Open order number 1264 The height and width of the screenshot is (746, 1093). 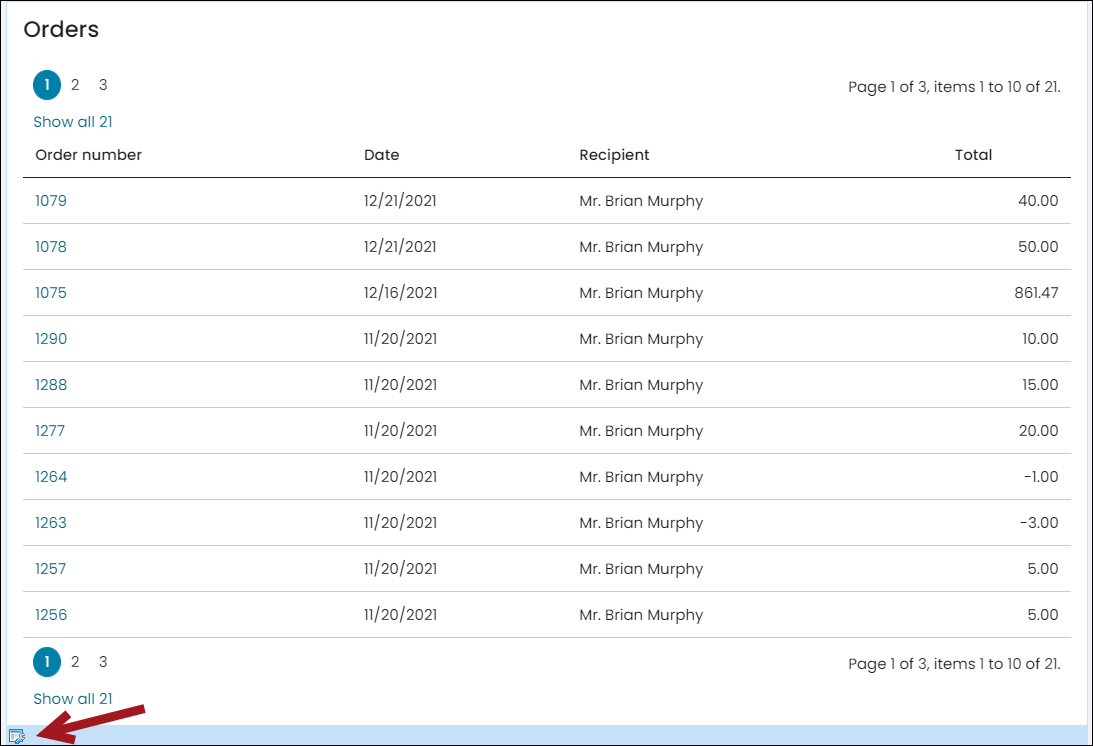click(51, 477)
